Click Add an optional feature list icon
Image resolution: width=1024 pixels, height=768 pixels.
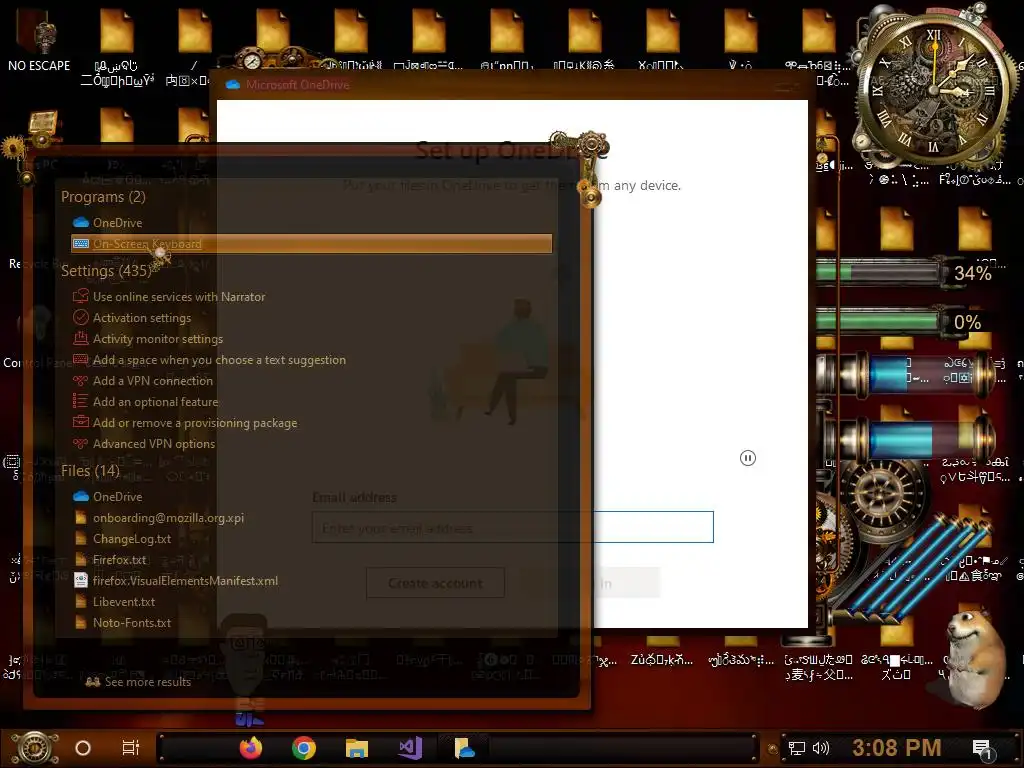[x=81, y=402]
